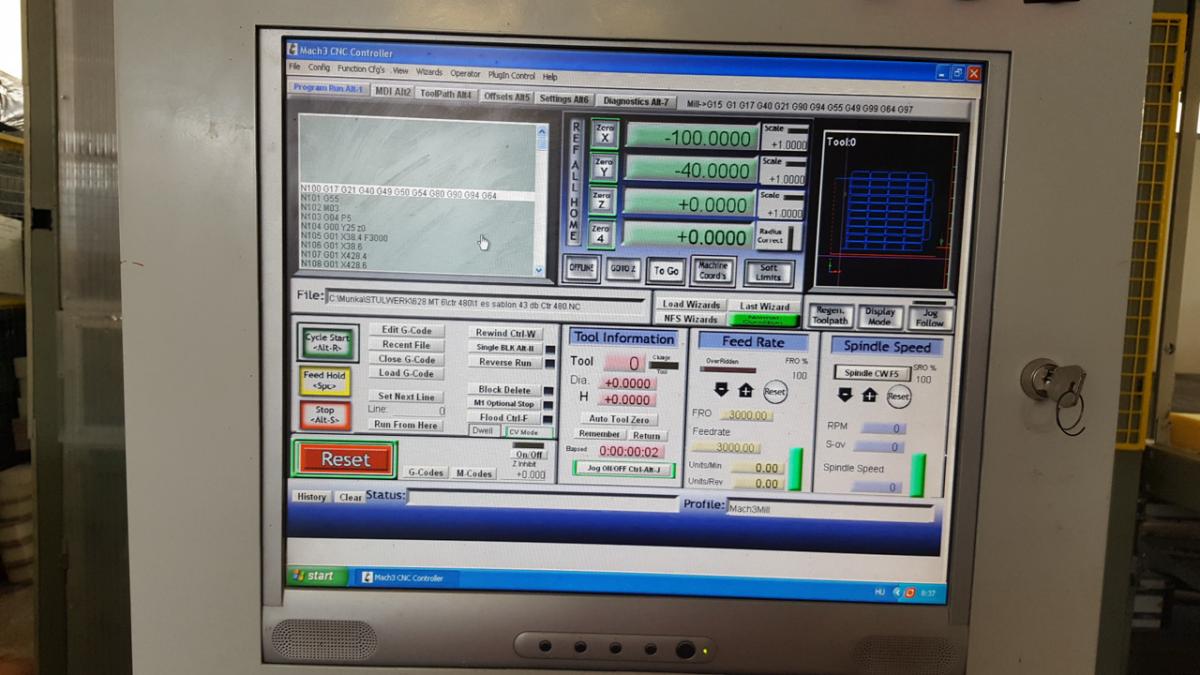Click the Machine Coord's button
Screen dimensions: 1200x675
pyautogui.click(x=713, y=271)
